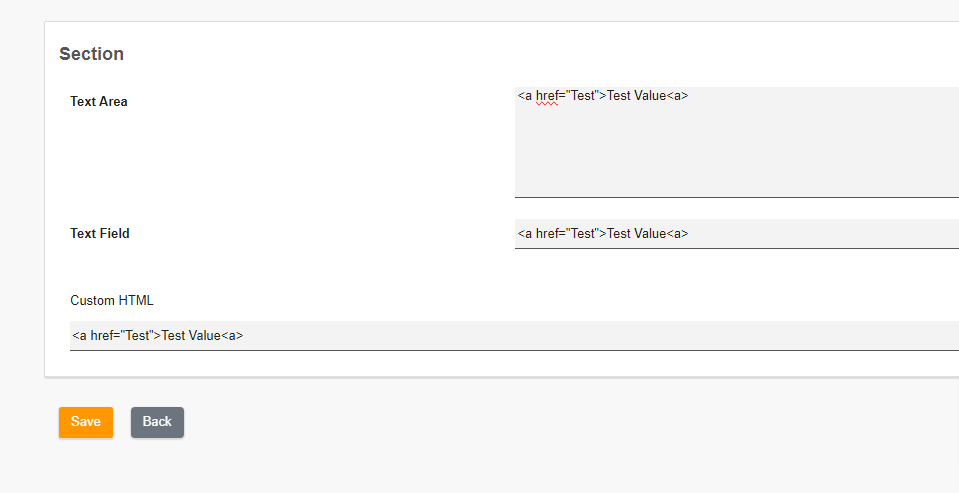
Task: Click the quoted "Test" value in Custom HTML field
Action: [x=137, y=336]
